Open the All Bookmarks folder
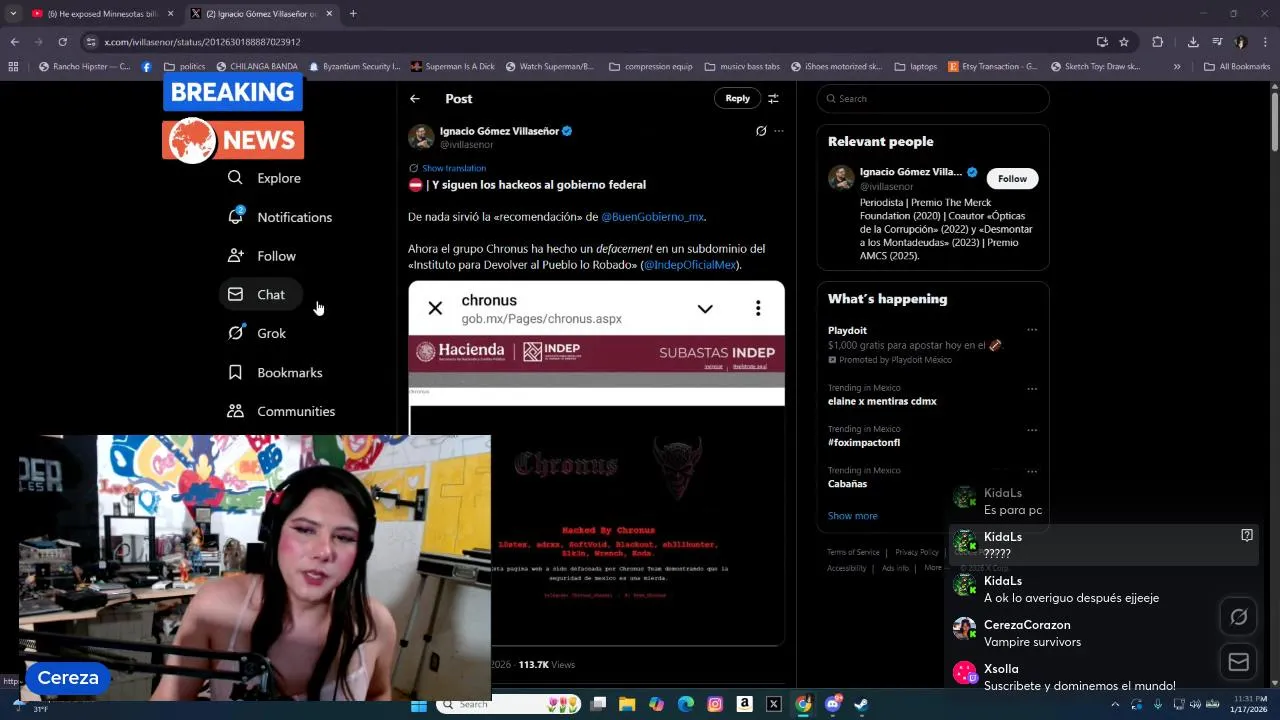The width and height of the screenshot is (1280, 720). 1236,67
